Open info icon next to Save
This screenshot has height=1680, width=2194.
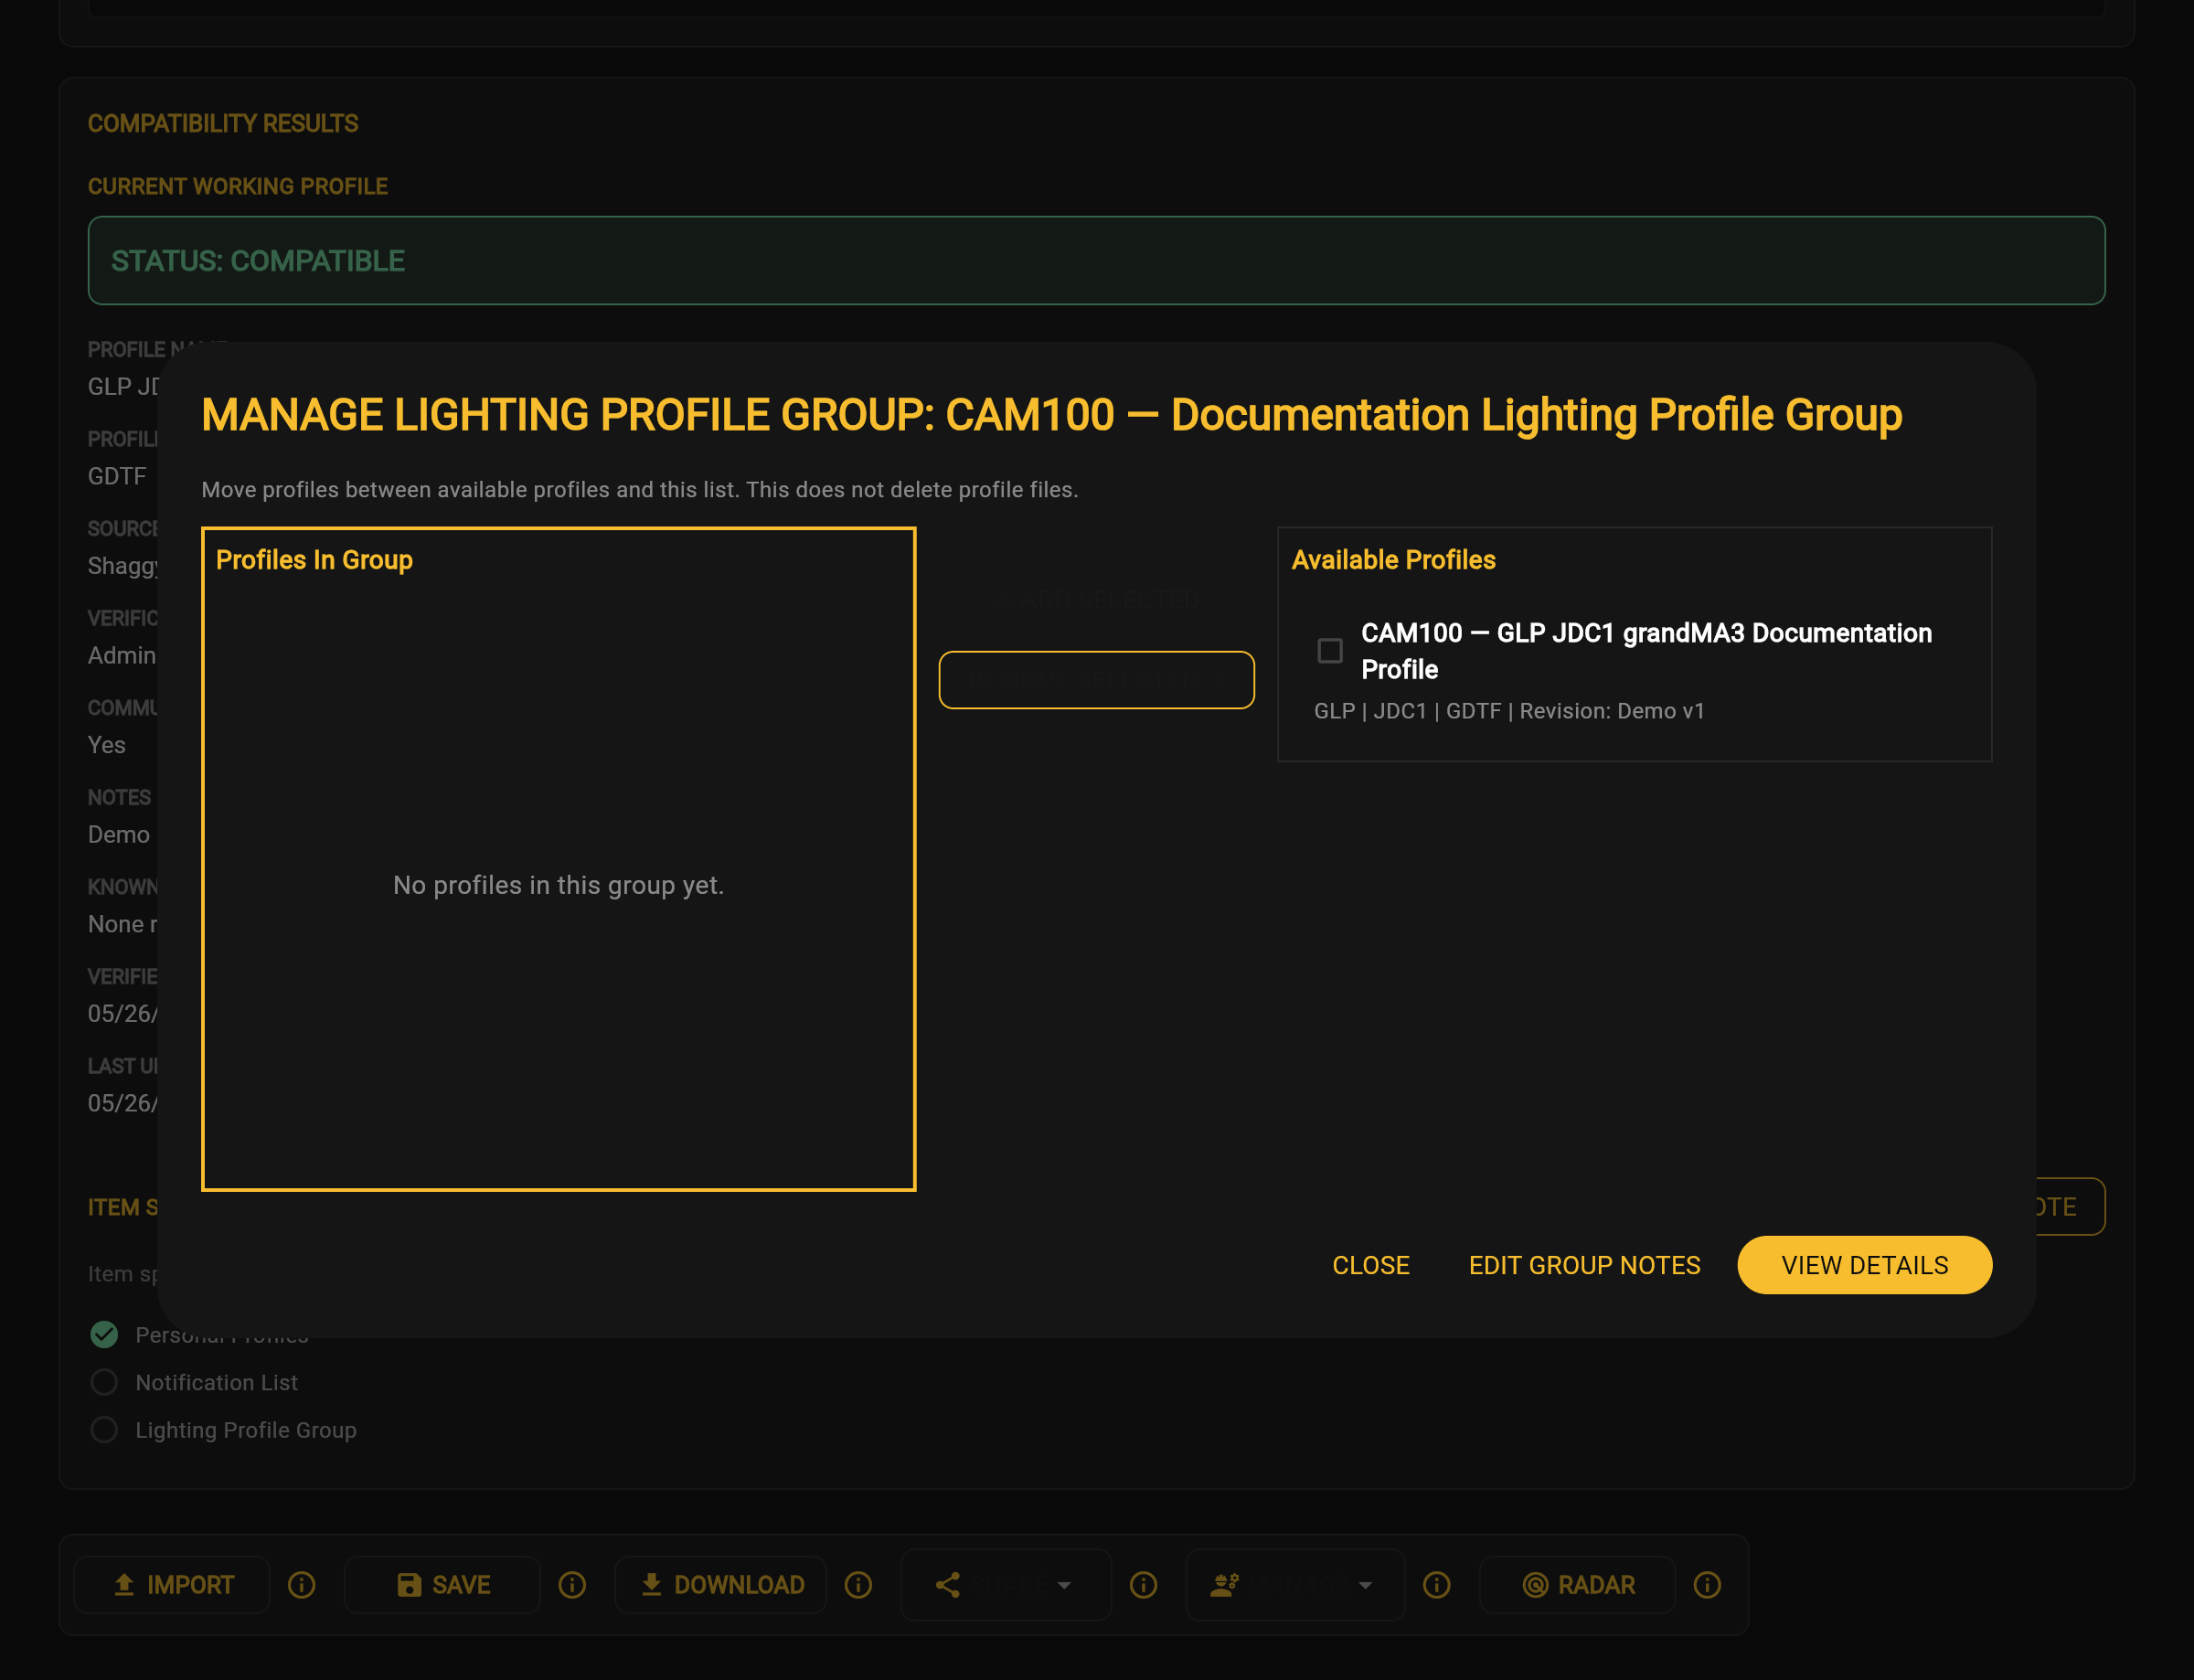coord(572,1585)
